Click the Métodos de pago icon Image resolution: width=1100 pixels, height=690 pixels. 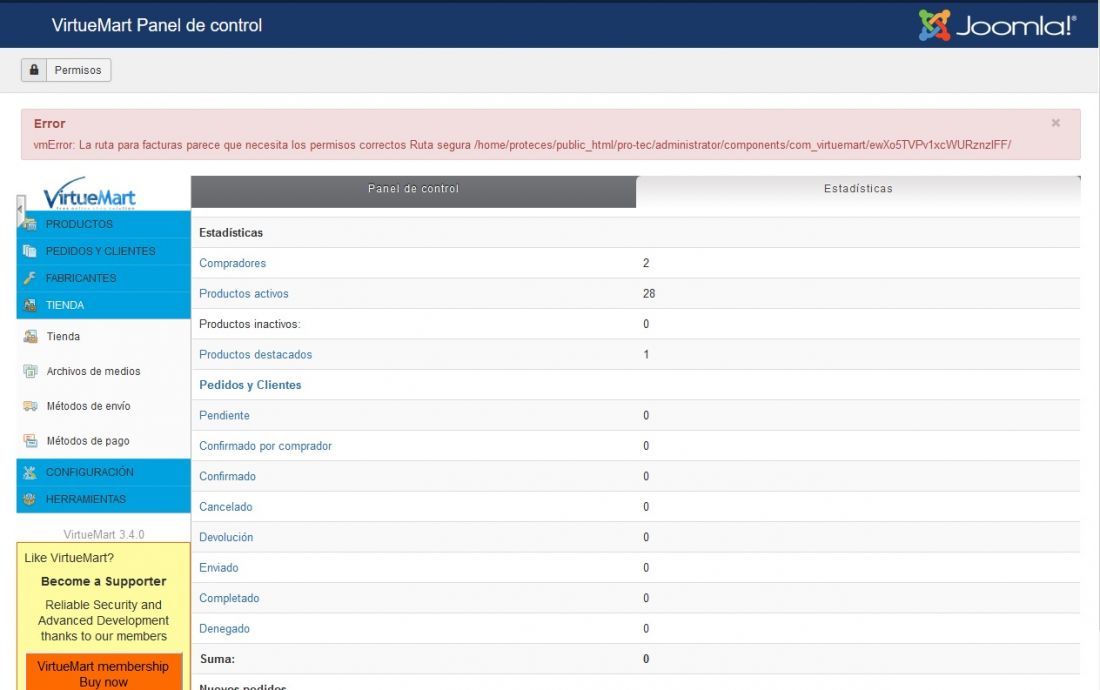coord(30,440)
